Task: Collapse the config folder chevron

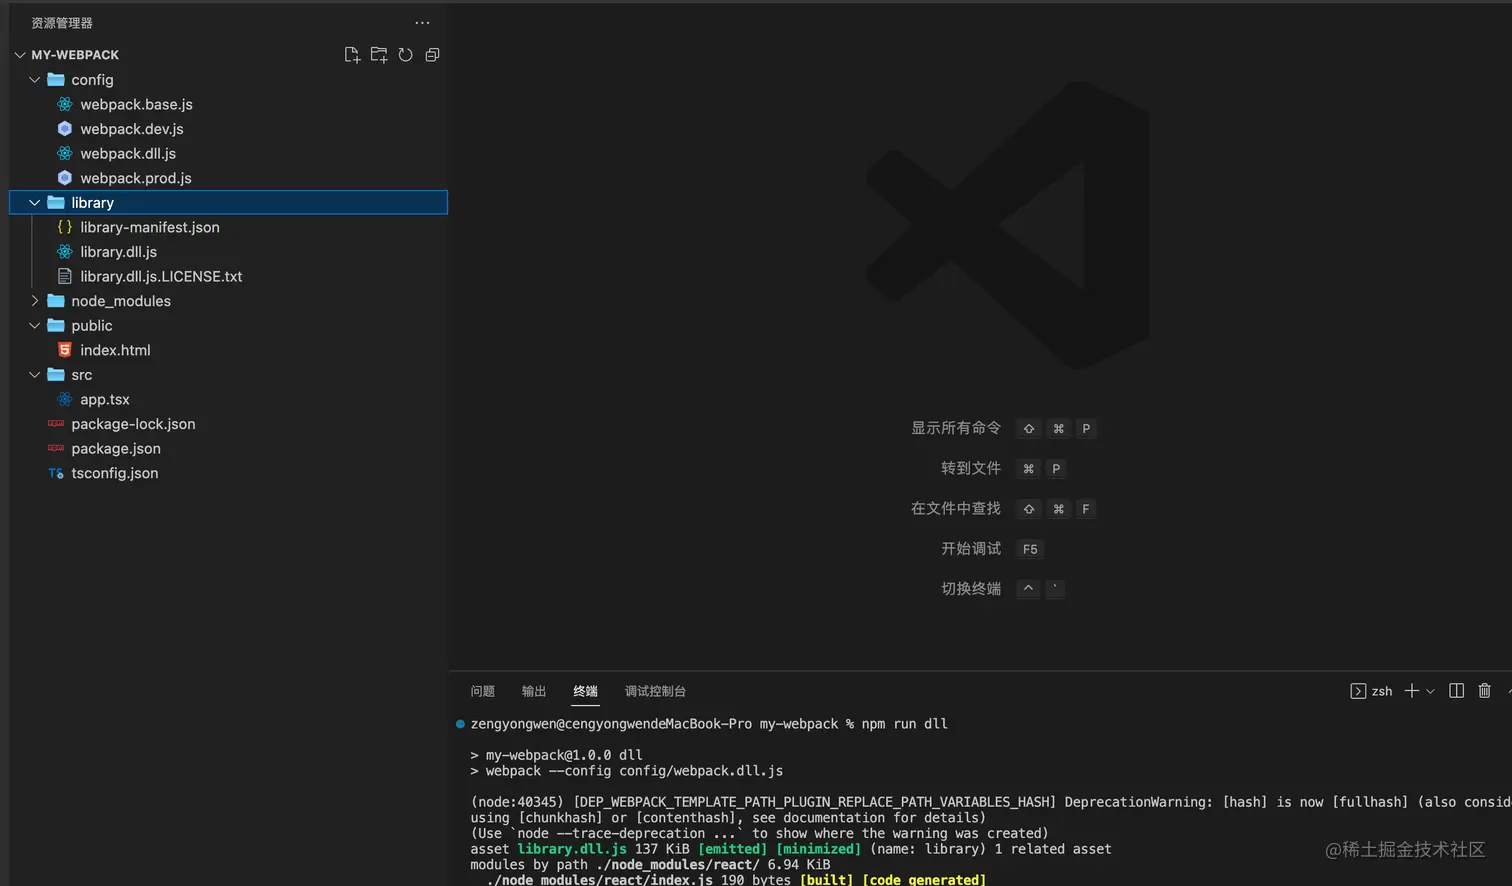Action: click(x=35, y=80)
